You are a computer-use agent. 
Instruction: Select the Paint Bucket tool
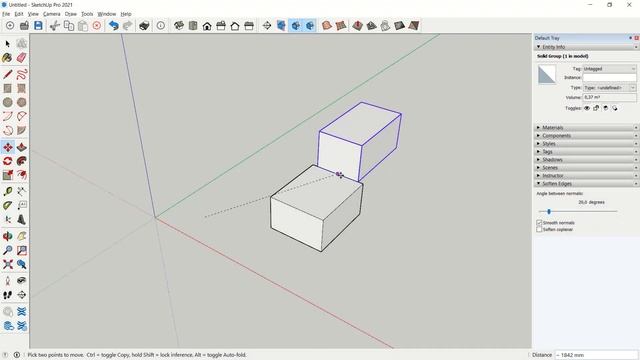pyautogui.click(x=8, y=58)
